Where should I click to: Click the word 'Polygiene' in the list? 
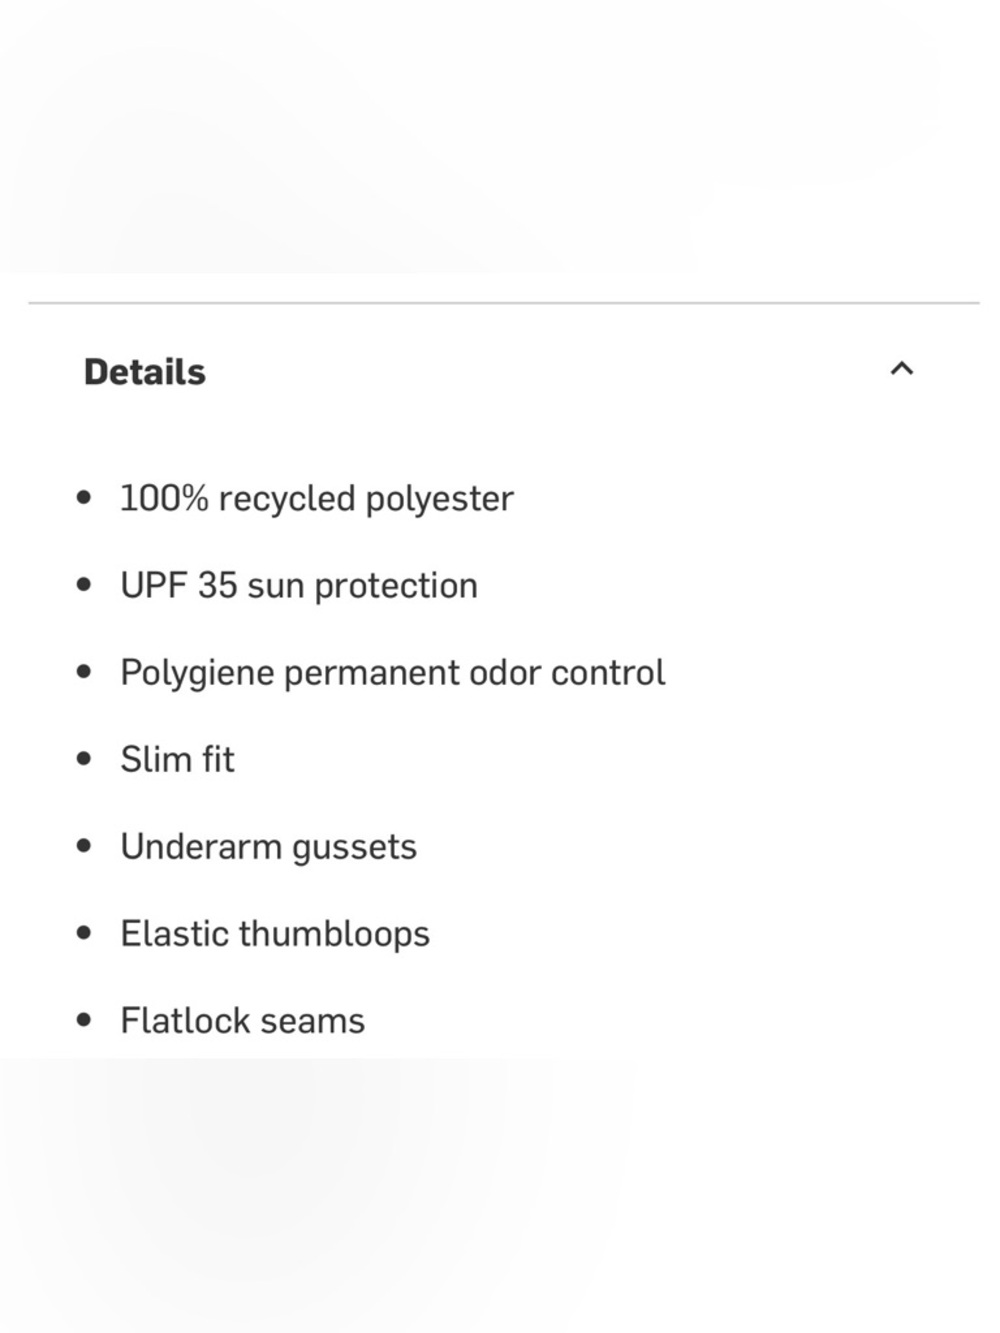[x=197, y=673]
